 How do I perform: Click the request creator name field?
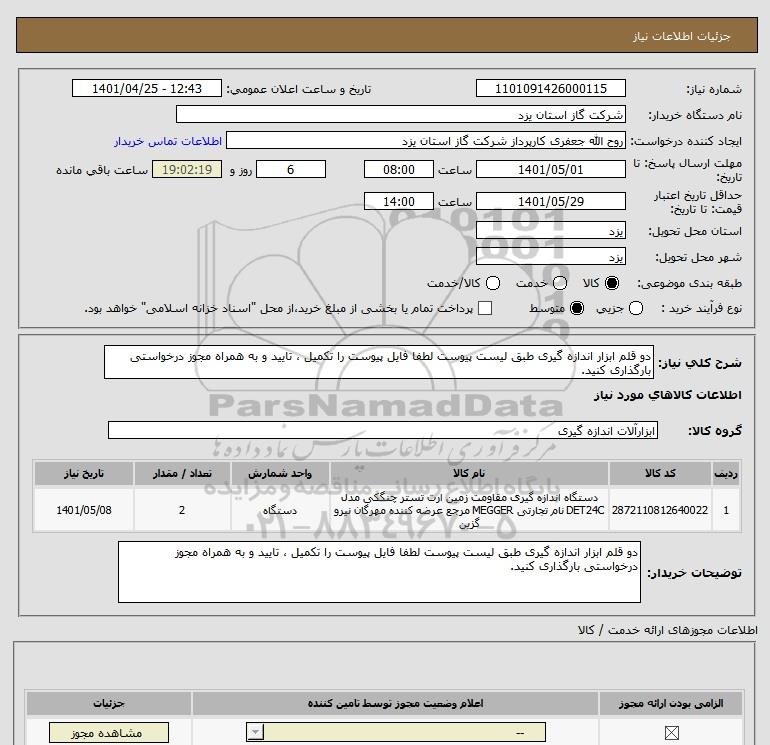coord(426,141)
